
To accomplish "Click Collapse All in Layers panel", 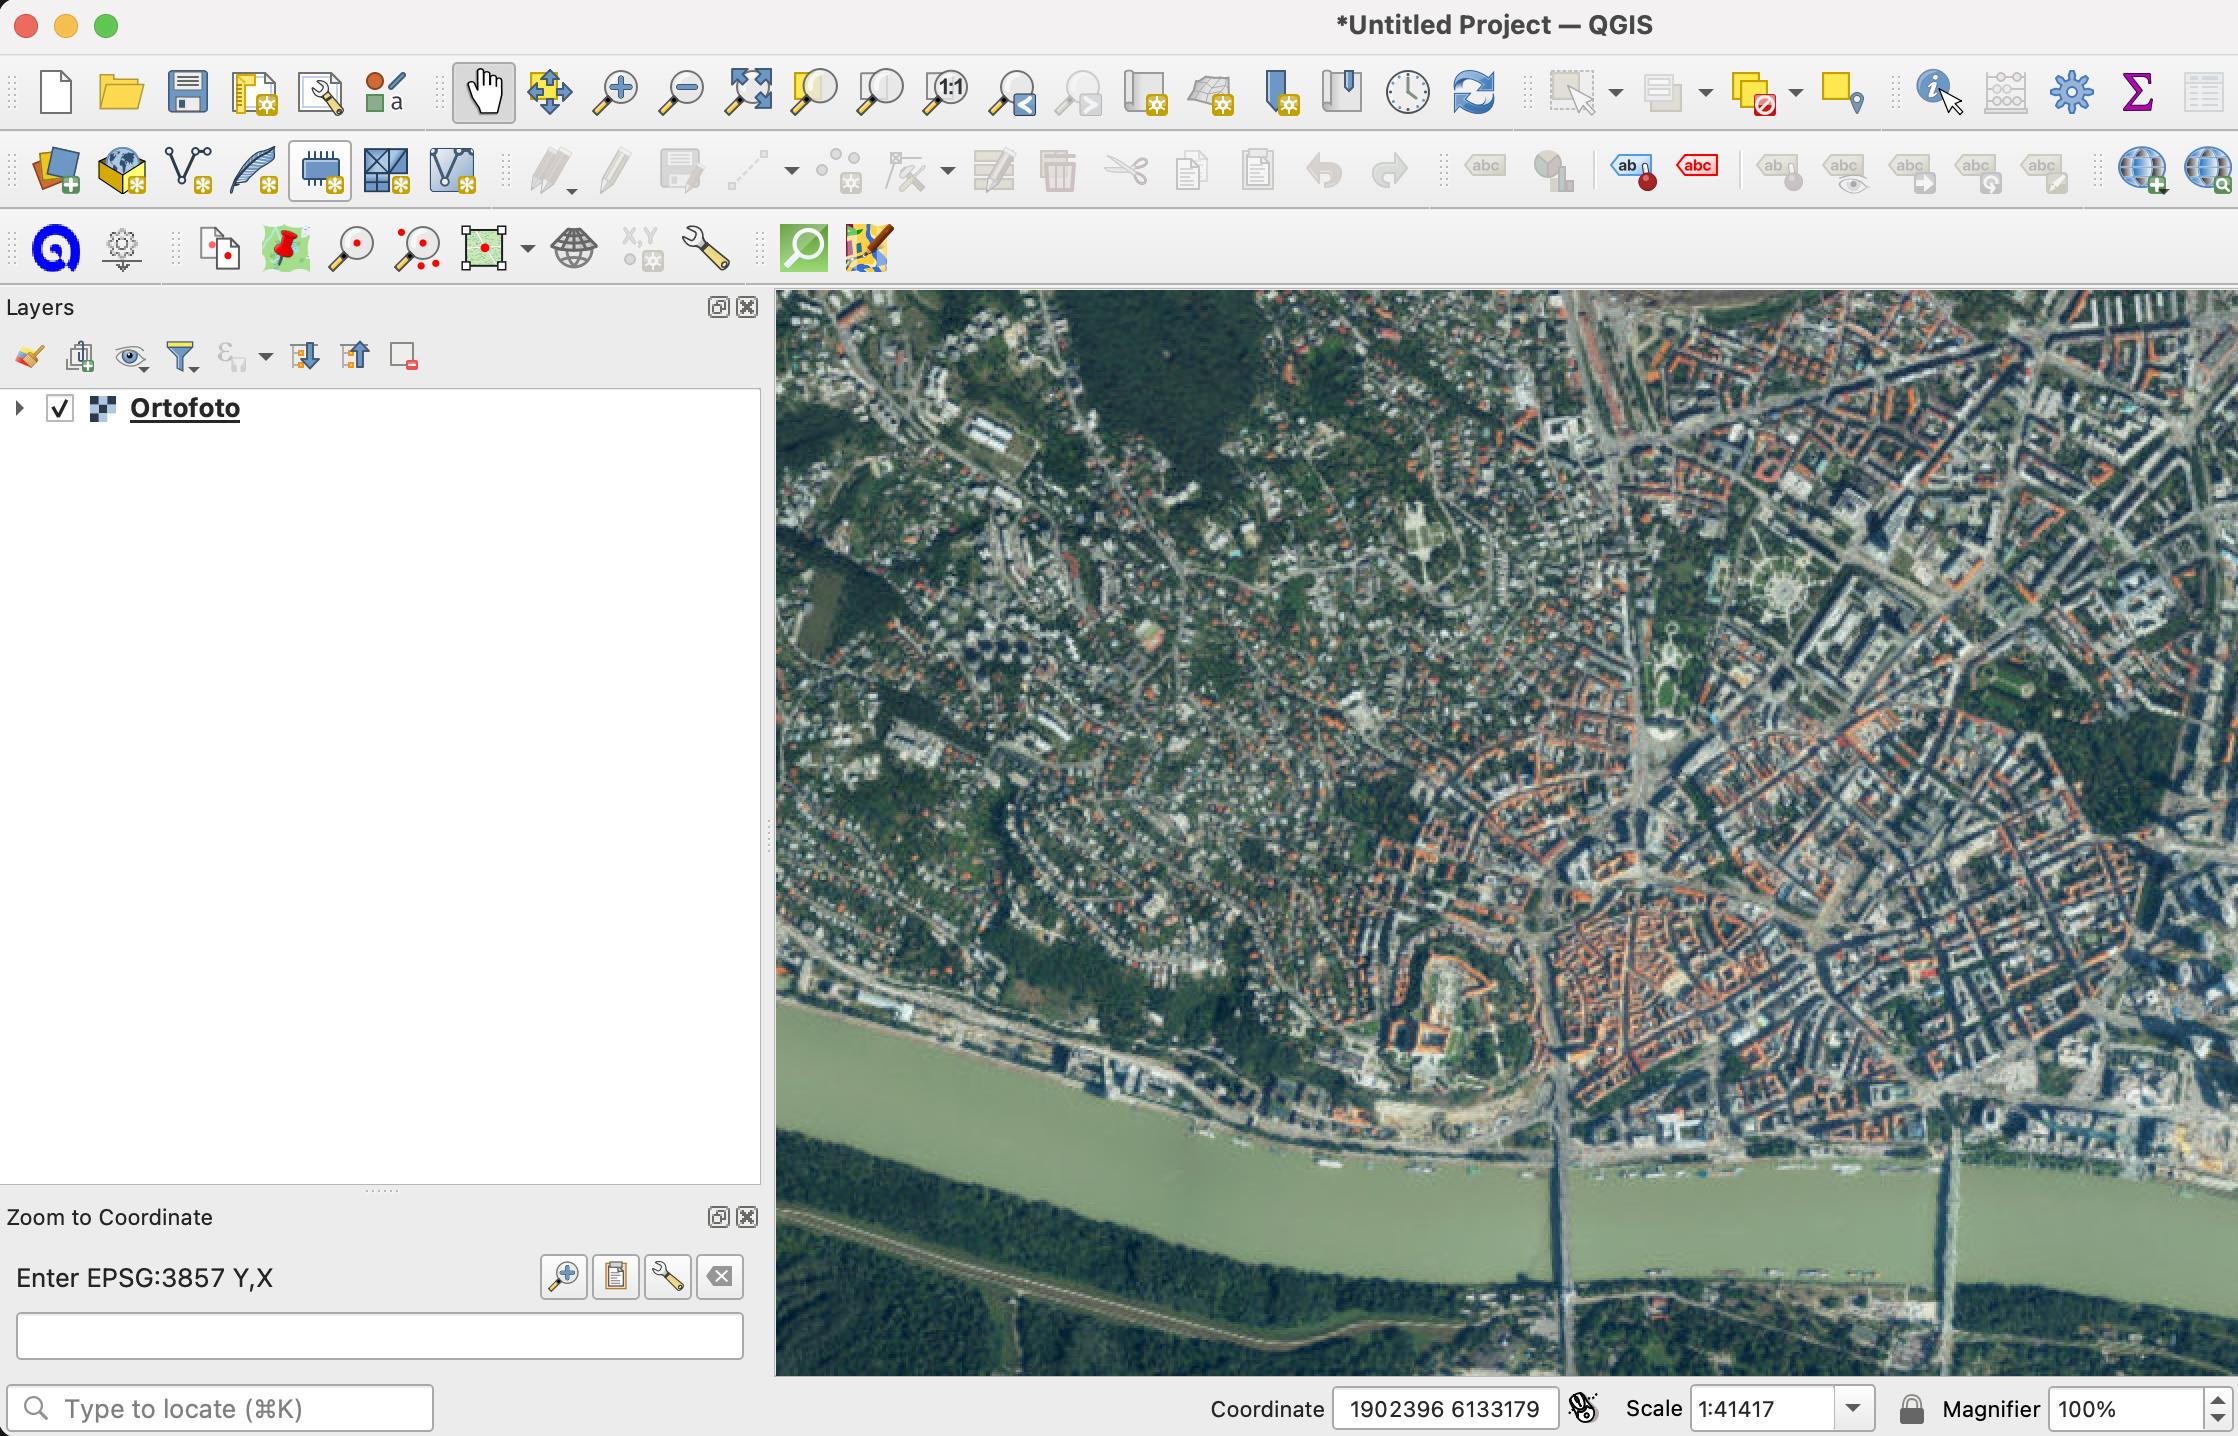I will pyautogui.click(x=354, y=356).
